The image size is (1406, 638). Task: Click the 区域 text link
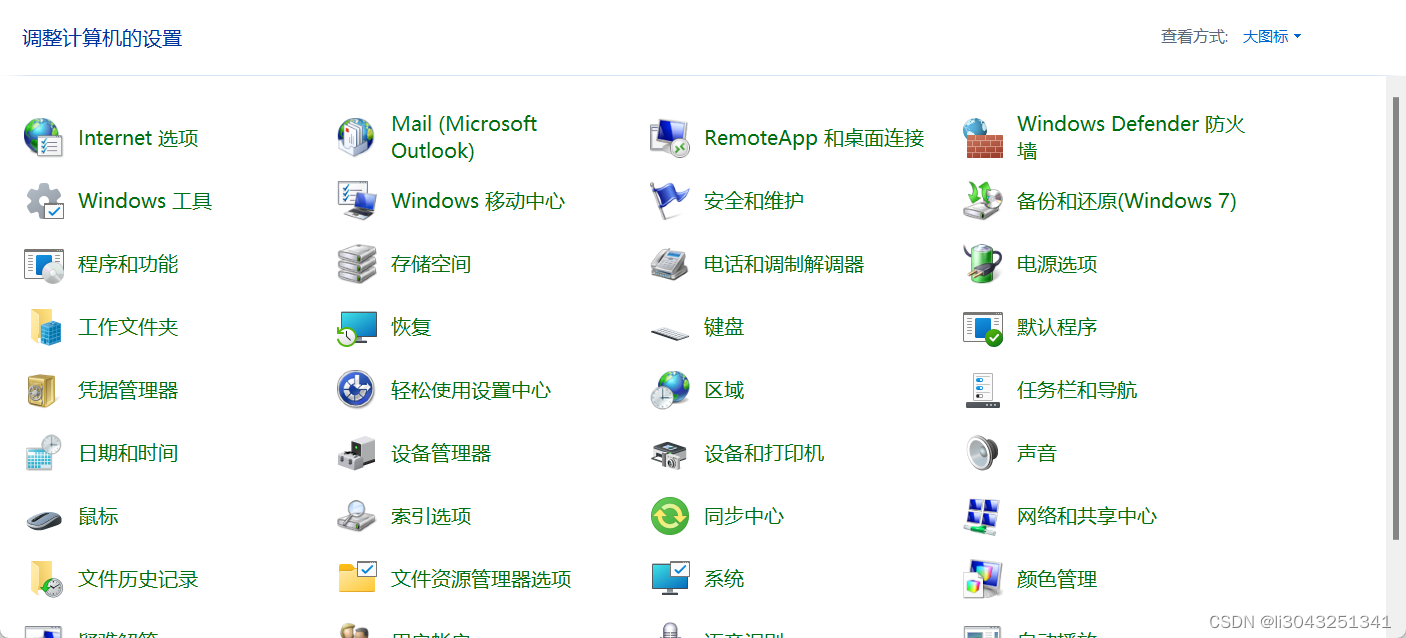724,390
